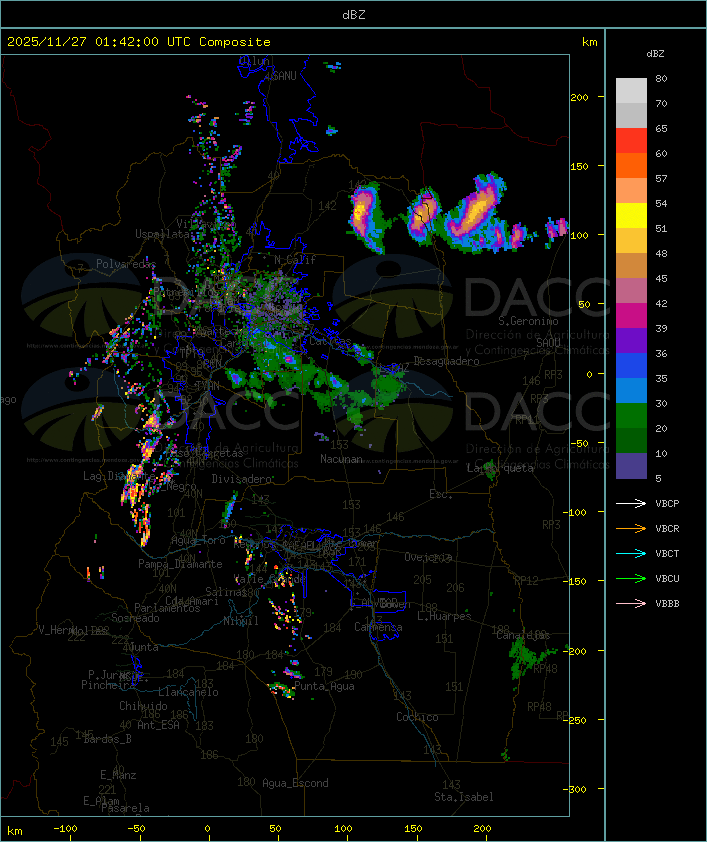
Task: Click the Sta.Isabel place label
Action: [x=464, y=797]
